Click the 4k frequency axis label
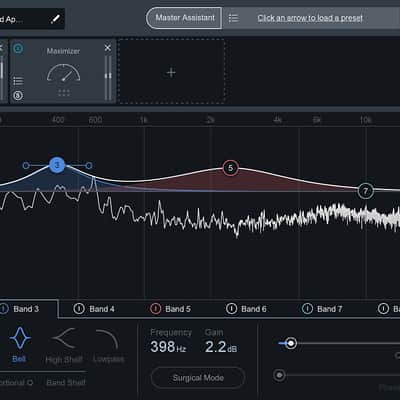The height and width of the screenshot is (400, 400). (277, 119)
